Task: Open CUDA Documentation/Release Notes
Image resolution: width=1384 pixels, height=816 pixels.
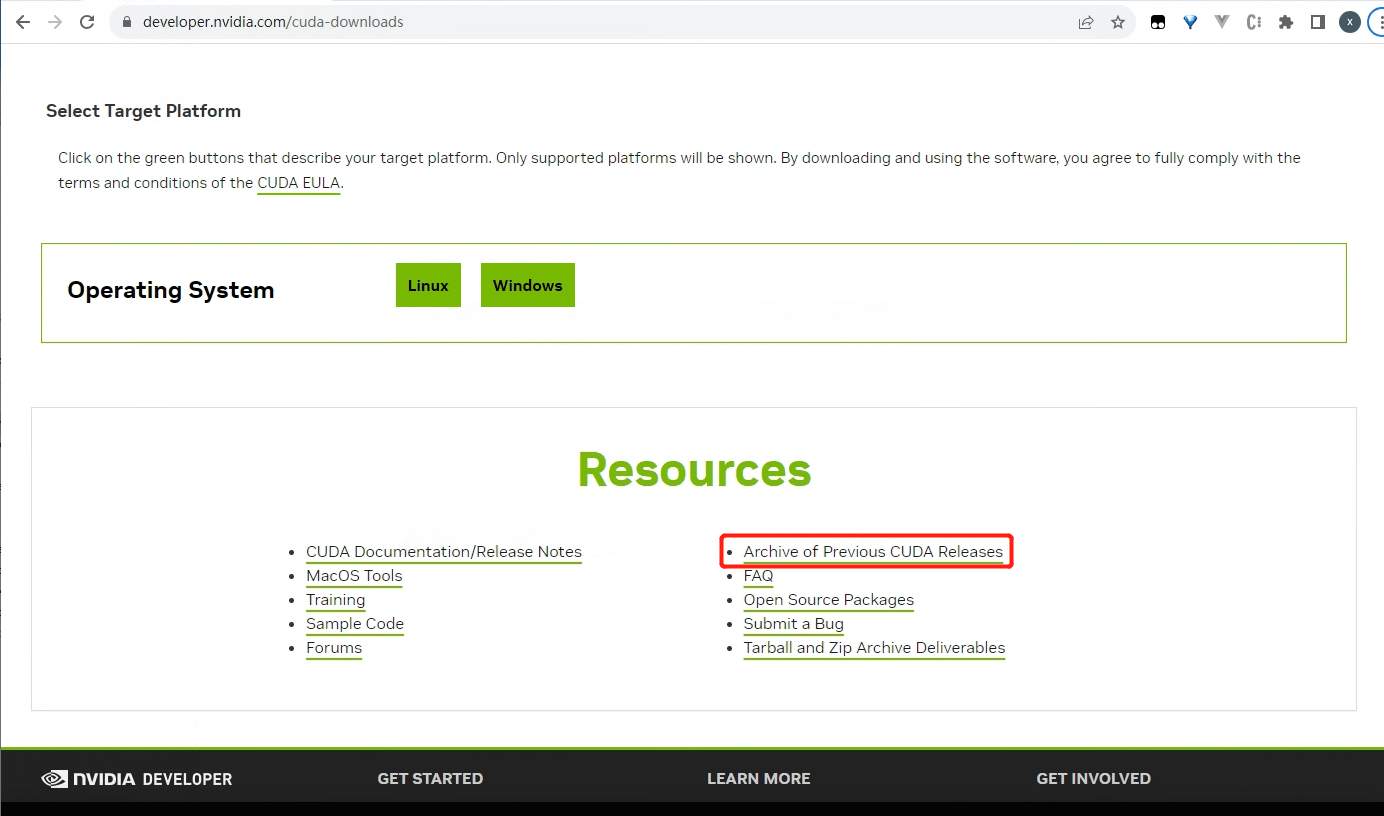Action: coord(444,552)
